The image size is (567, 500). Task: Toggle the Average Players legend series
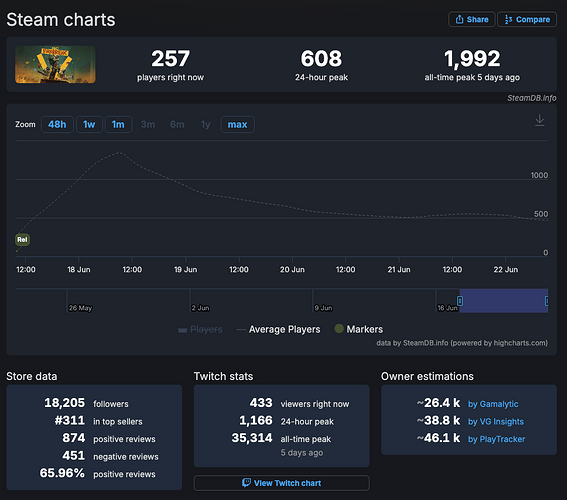tap(278, 329)
